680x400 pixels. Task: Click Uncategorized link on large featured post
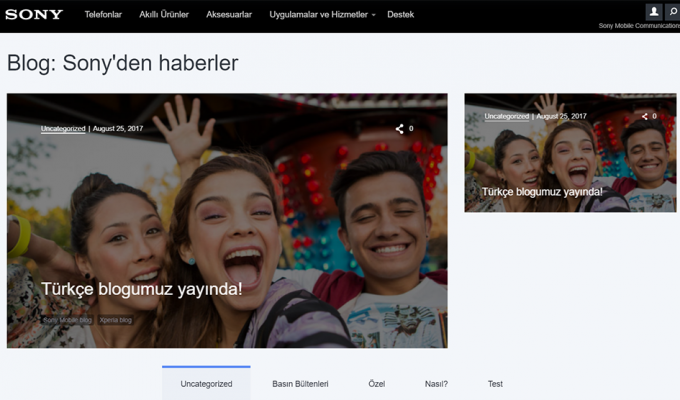(63, 129)
